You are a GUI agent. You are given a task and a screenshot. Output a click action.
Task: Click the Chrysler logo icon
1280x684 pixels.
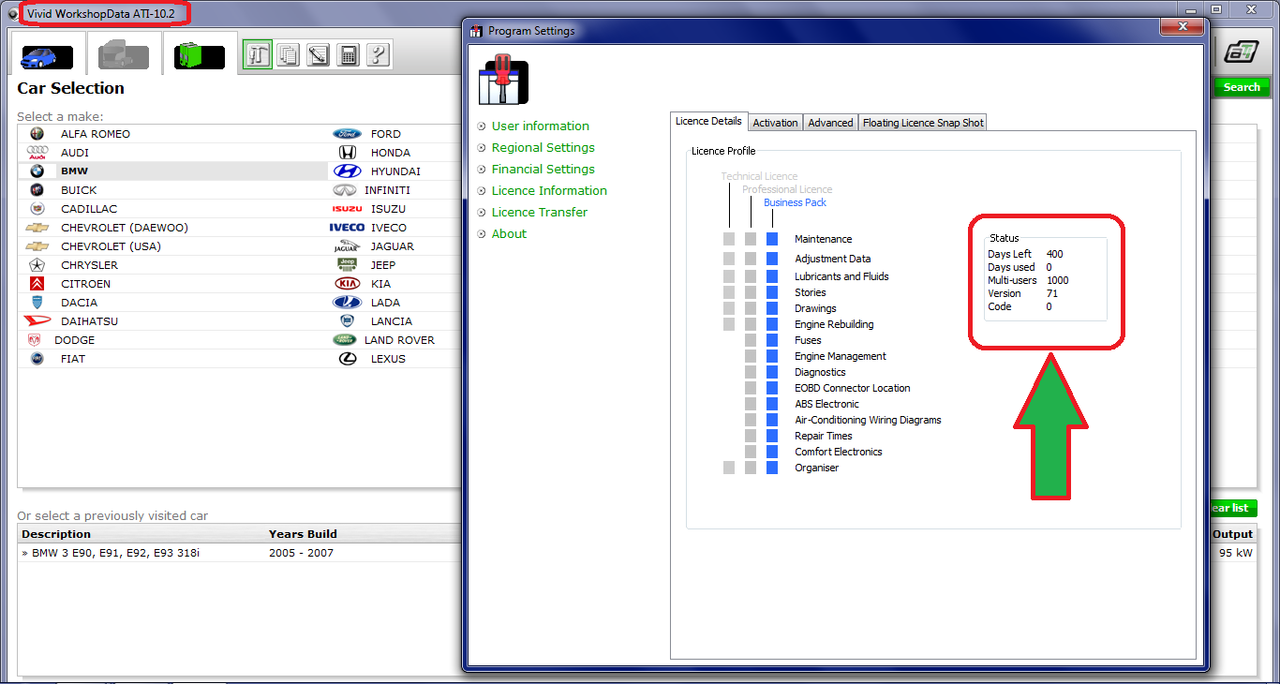pyautogui.click(x=37, y=265)
